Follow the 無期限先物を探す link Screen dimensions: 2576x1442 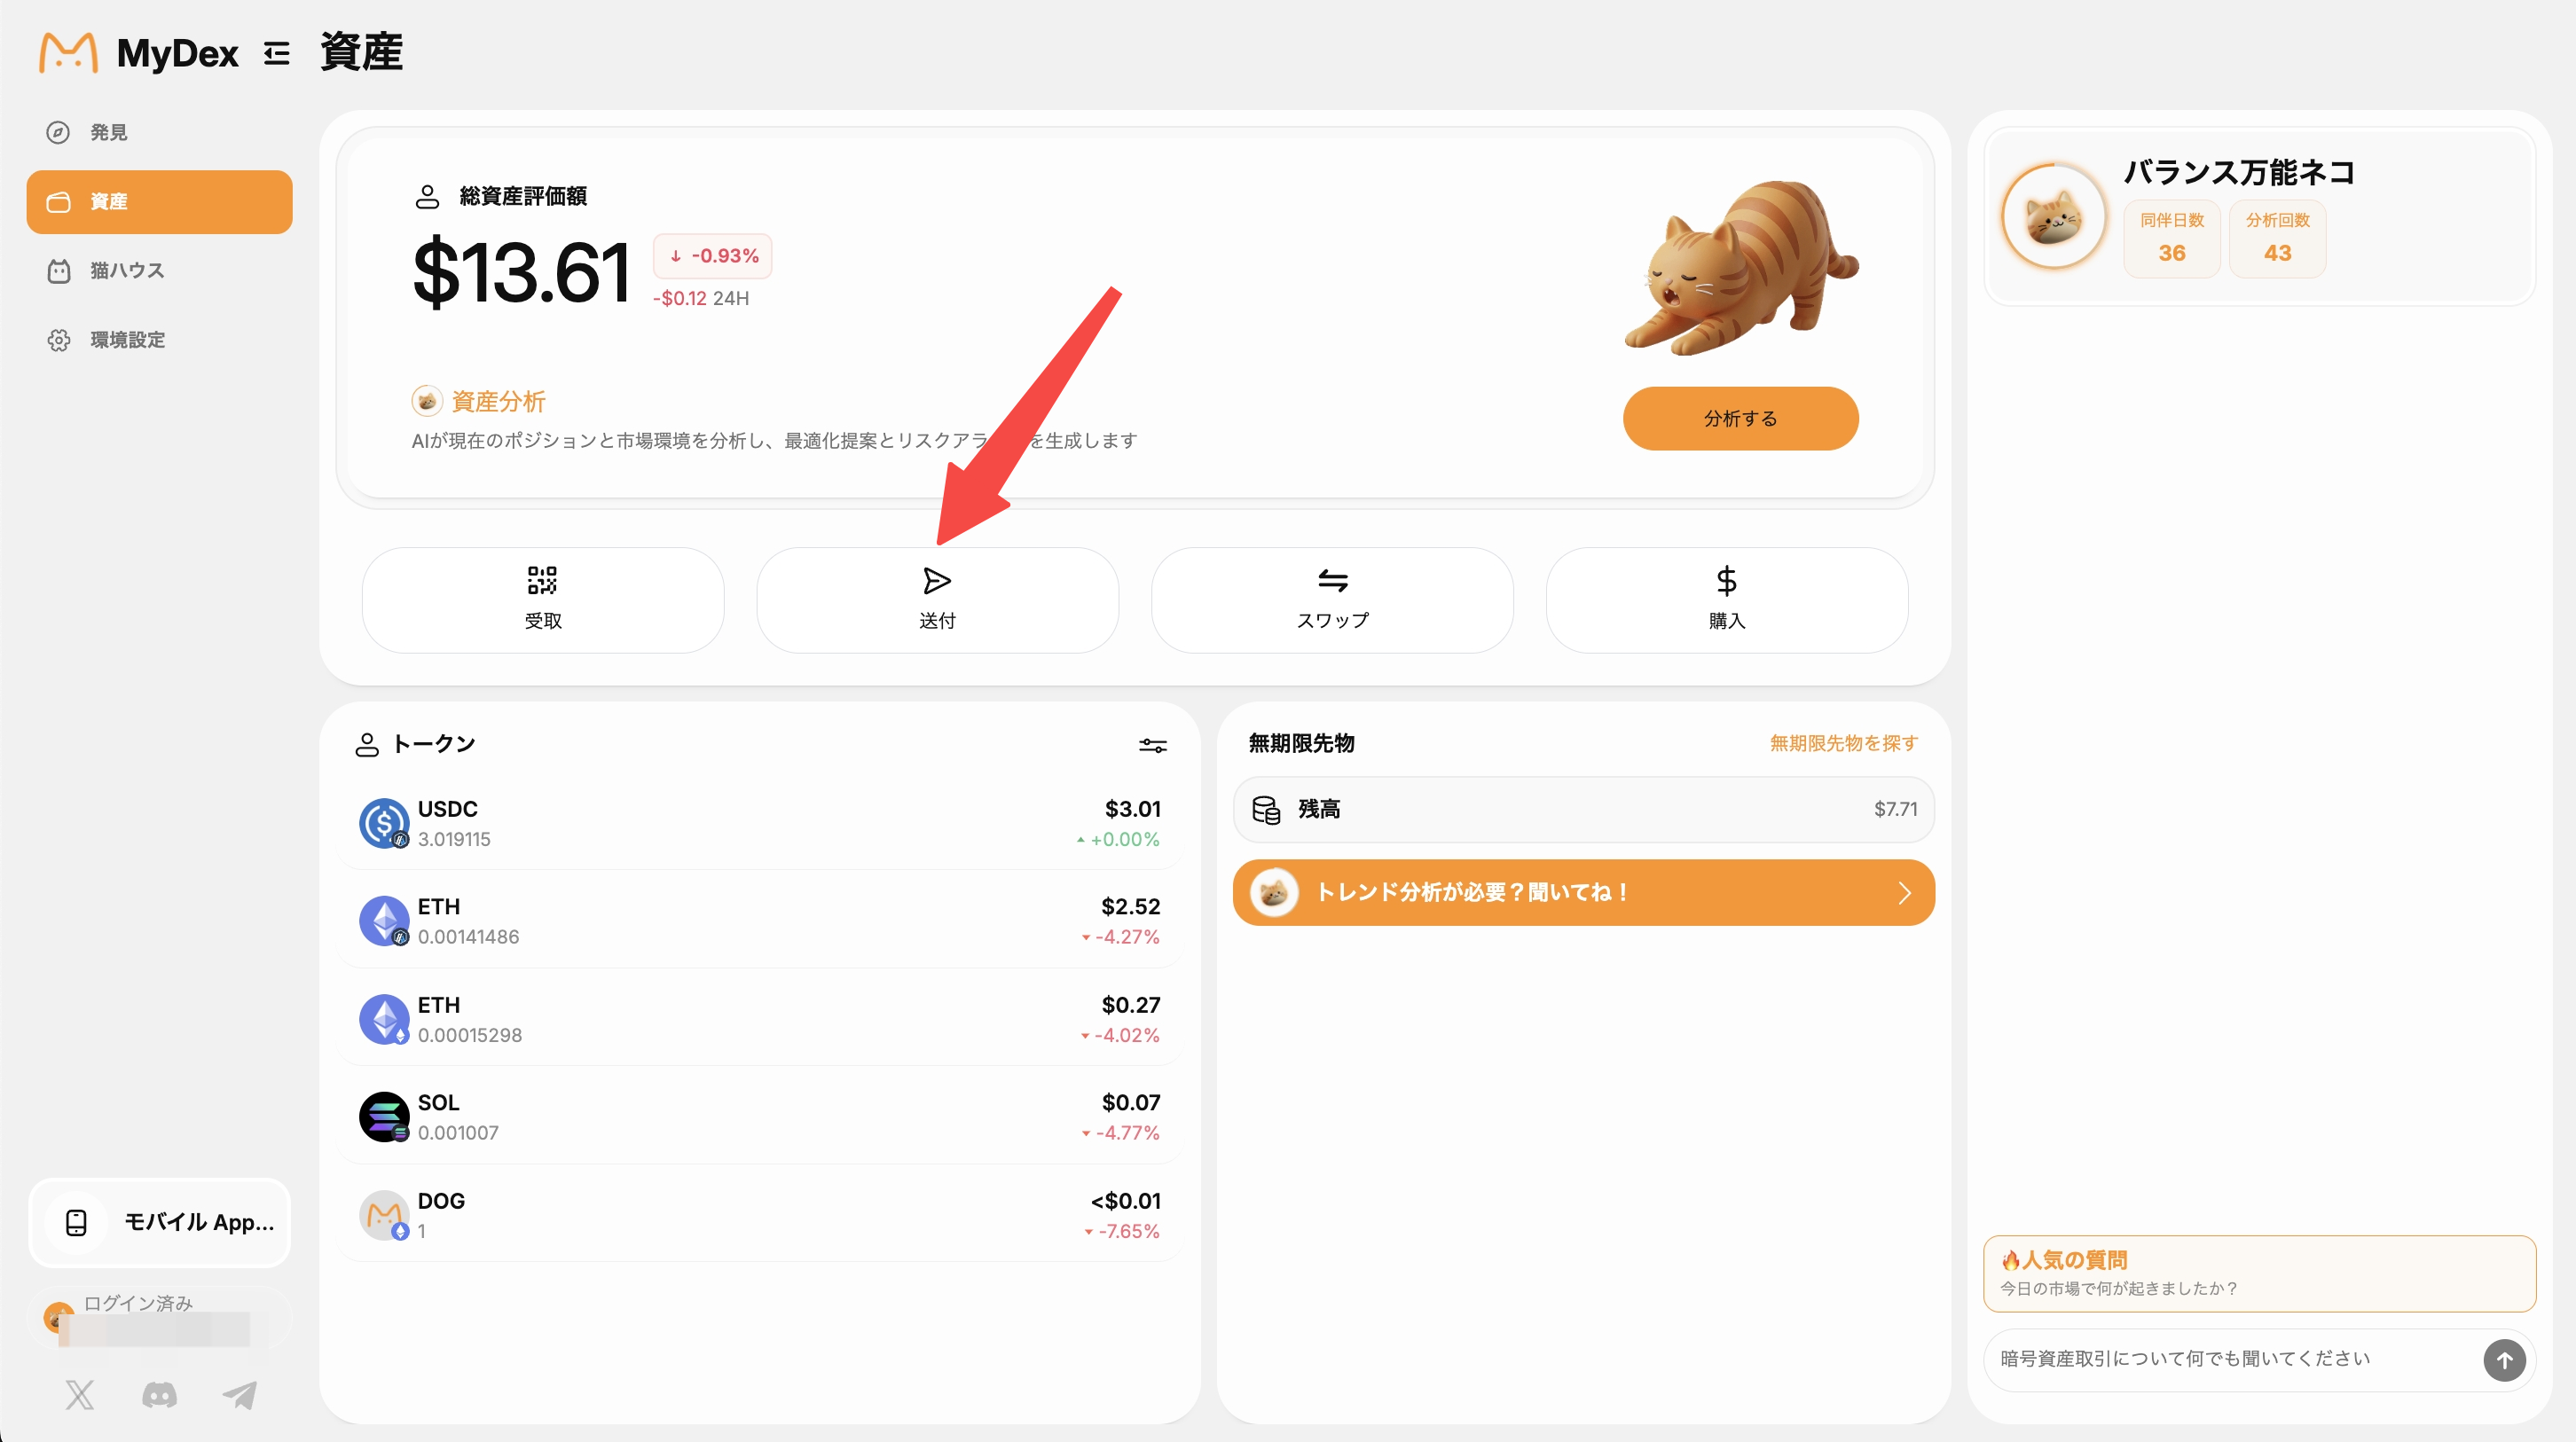click(1843, 743)
